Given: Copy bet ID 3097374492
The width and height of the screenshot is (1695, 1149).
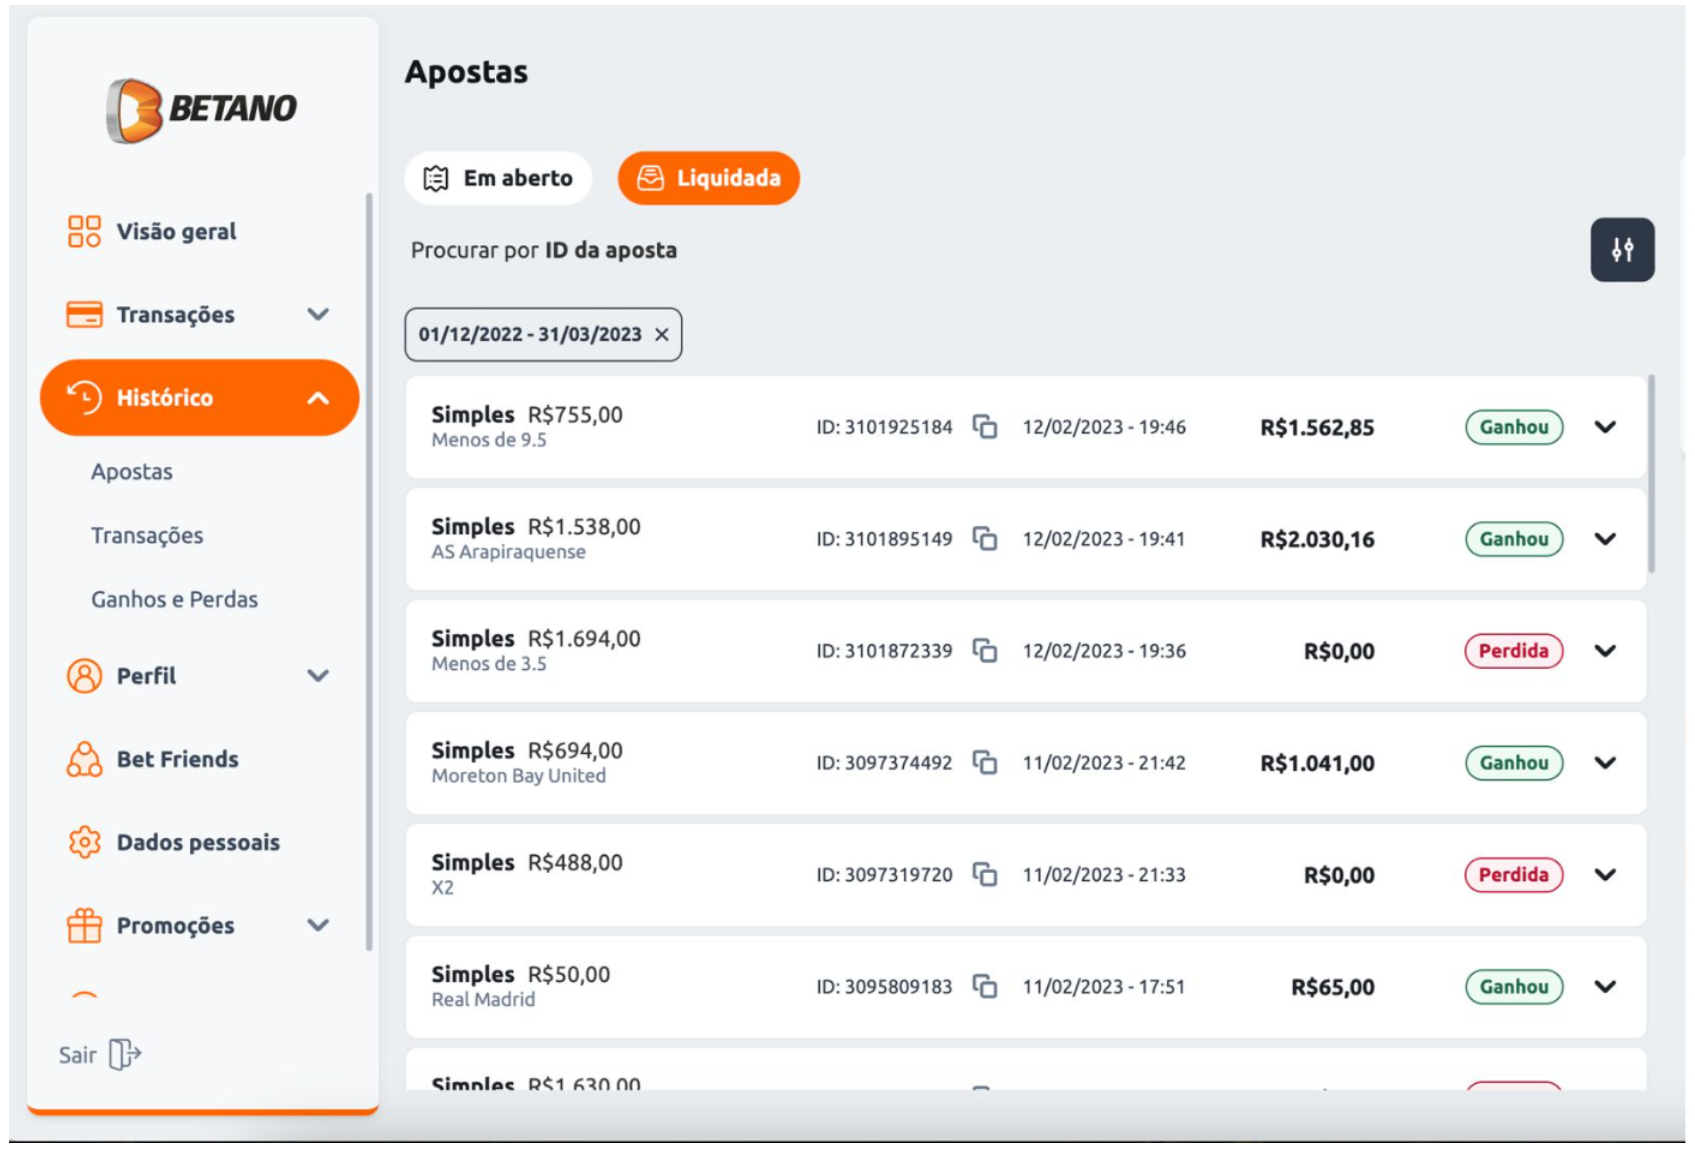Looking at the screenshot, I should click(x=985, y=763).
